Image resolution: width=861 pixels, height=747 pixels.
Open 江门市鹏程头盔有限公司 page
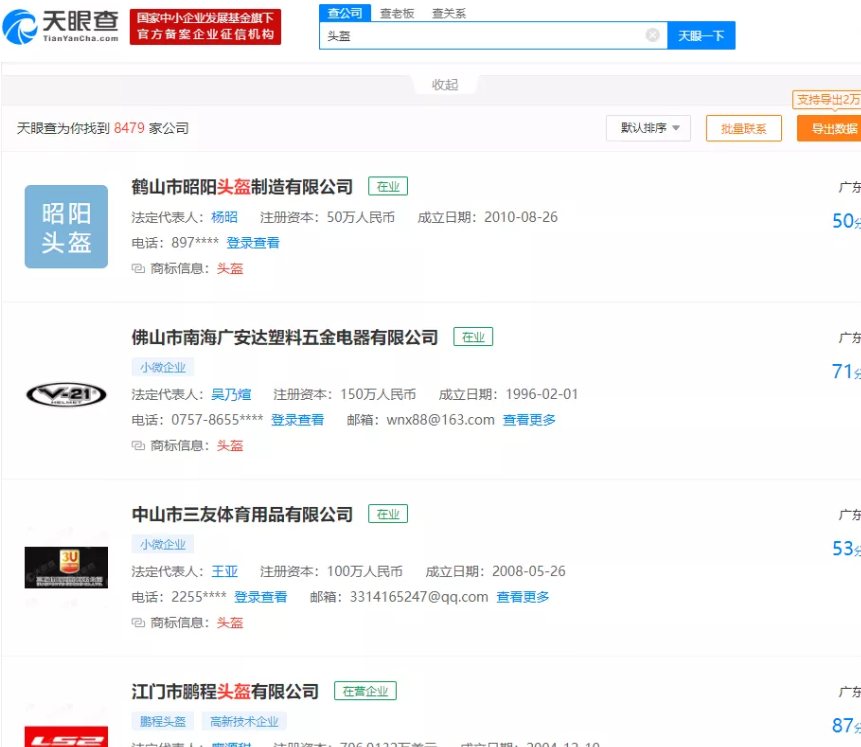coord(225,692)
